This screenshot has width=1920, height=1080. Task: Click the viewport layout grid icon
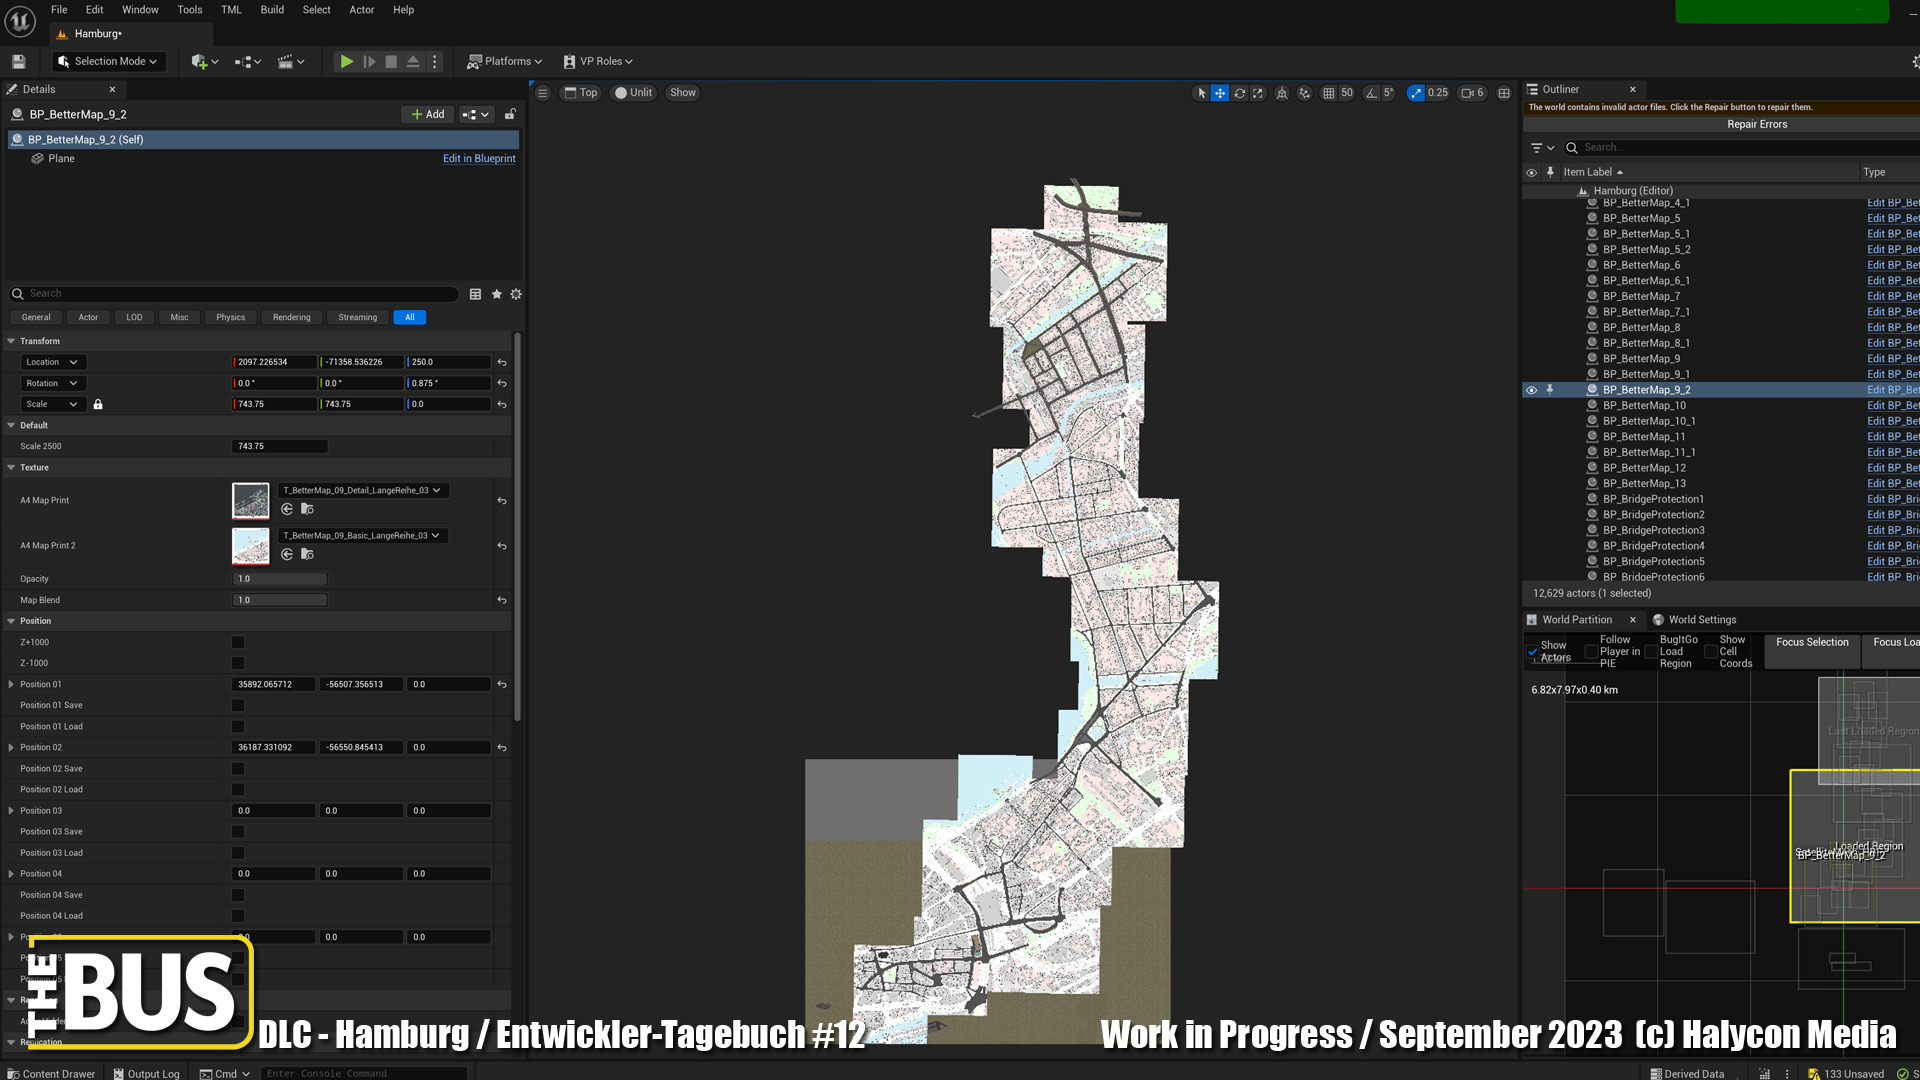(x=1503, y=93)
